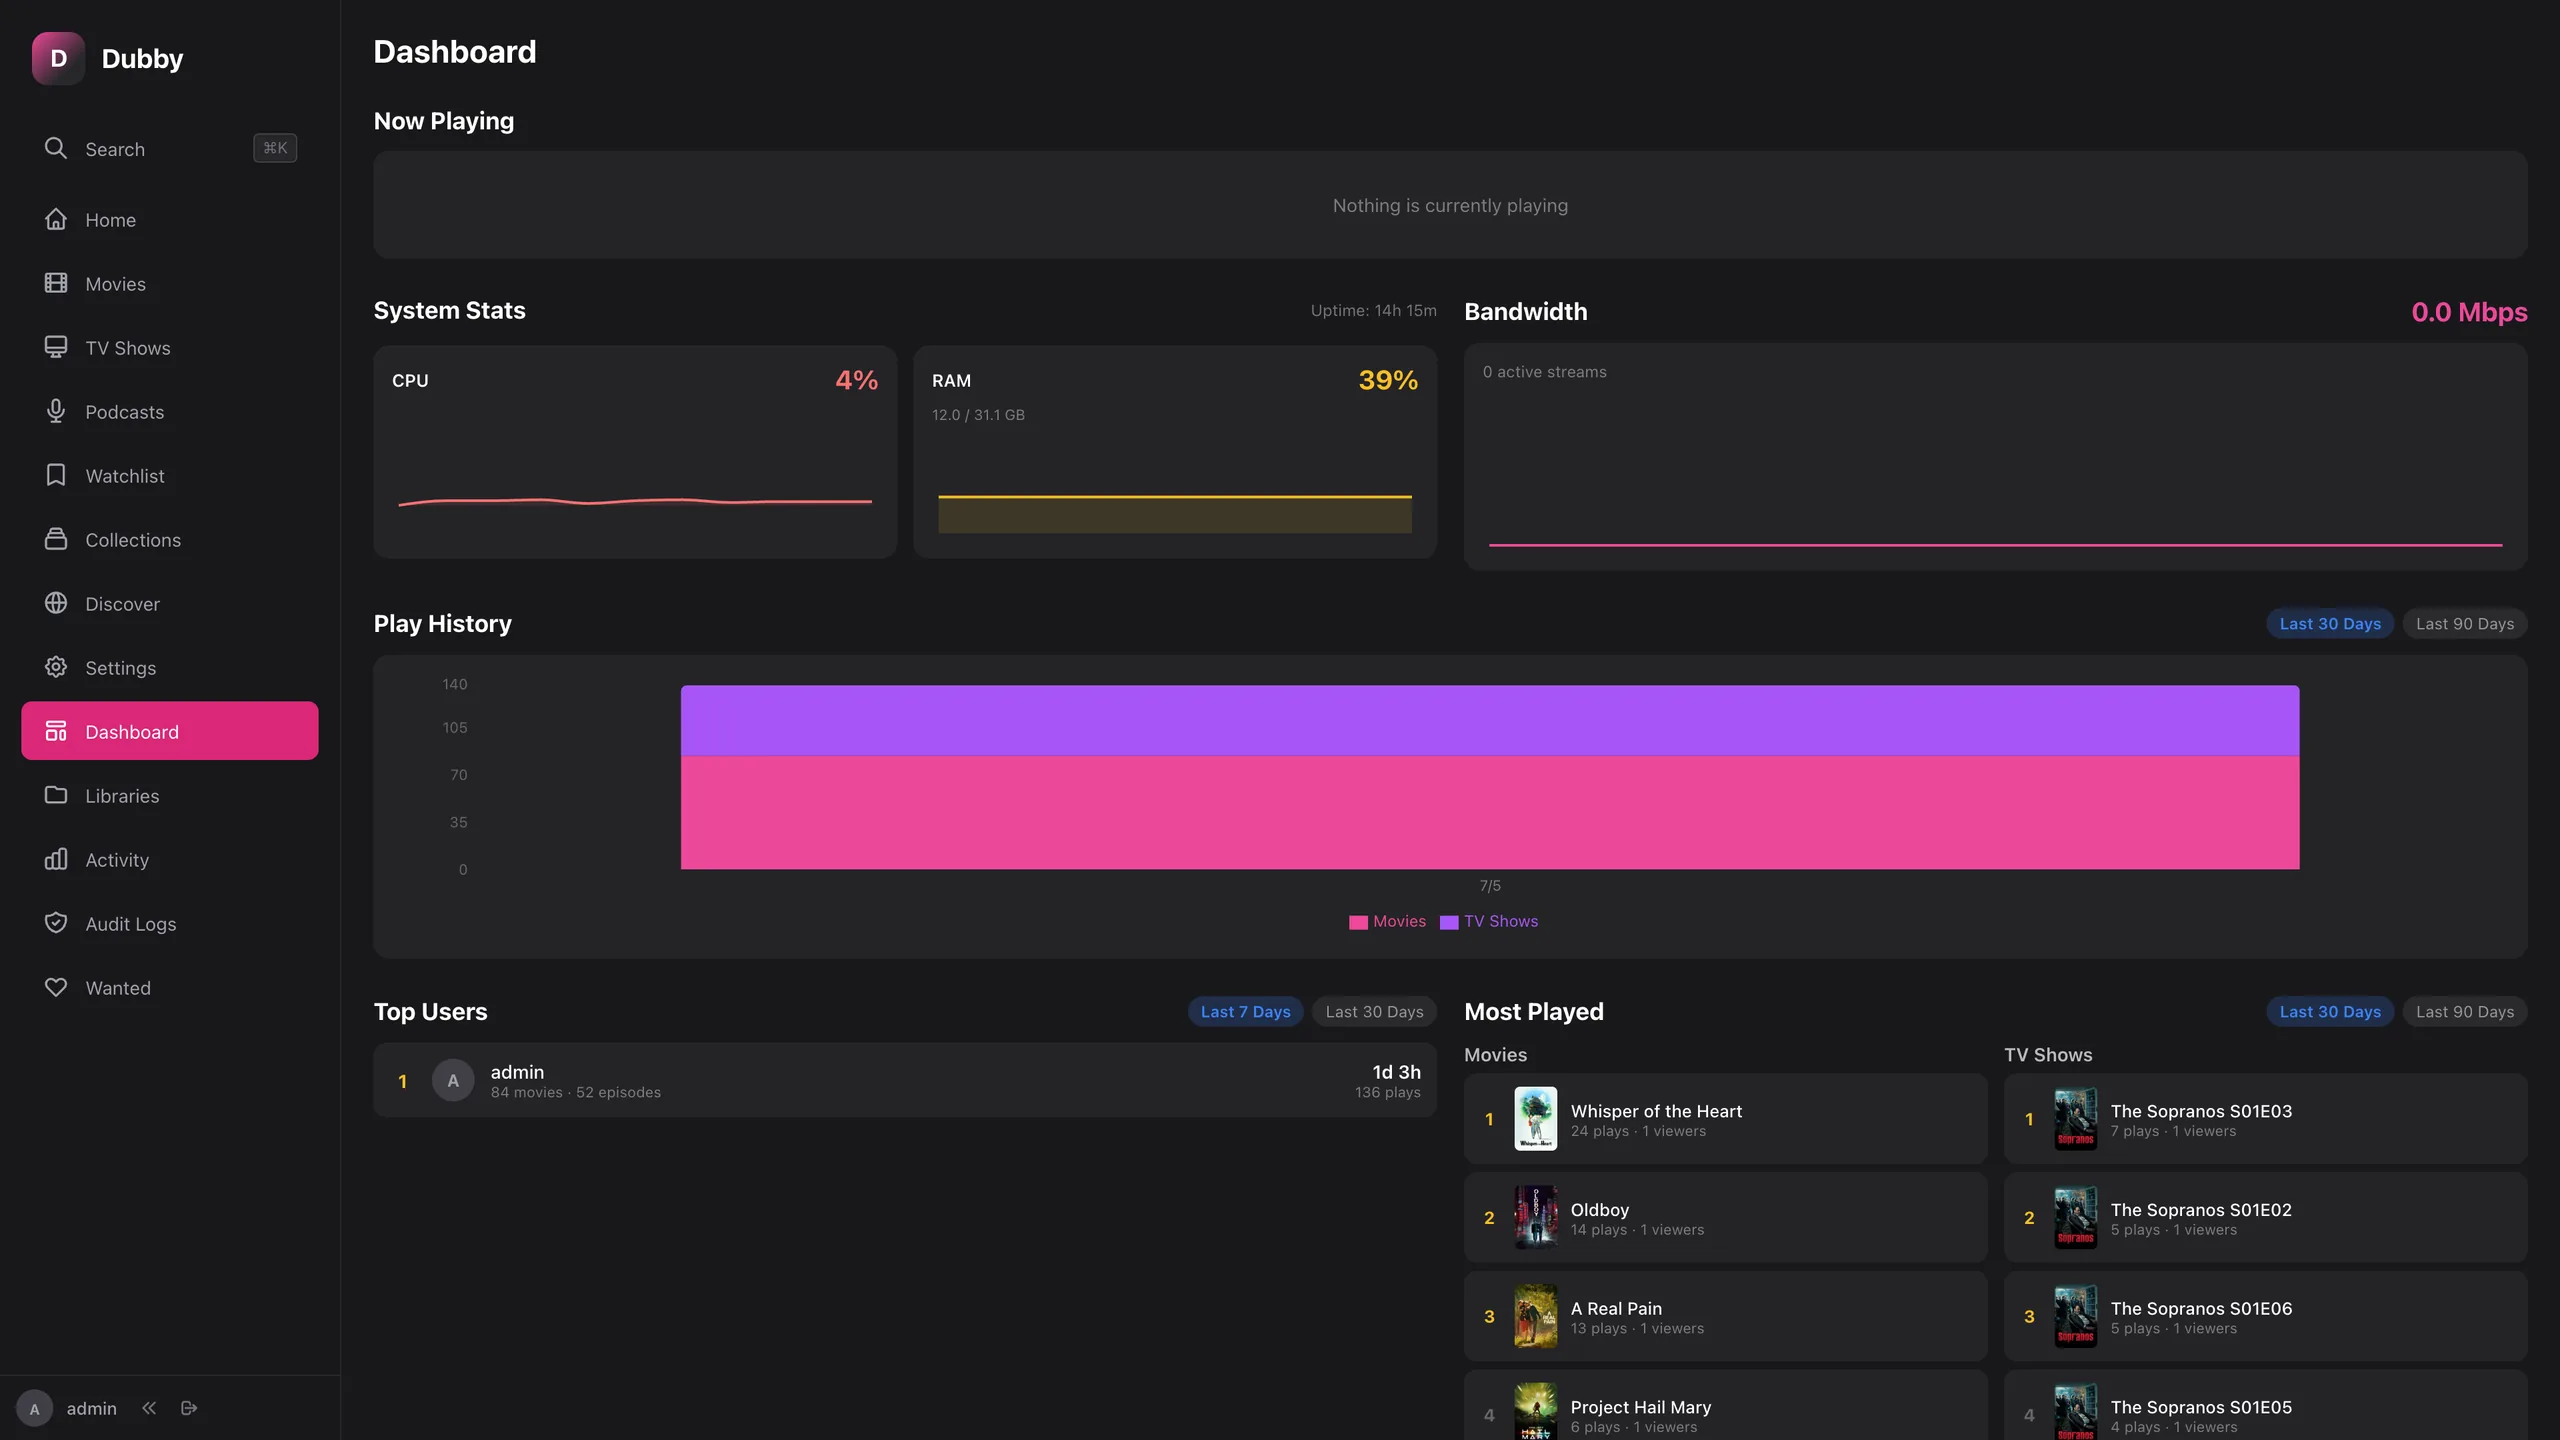Click The Sopranos S01E05 title

2201,1407
